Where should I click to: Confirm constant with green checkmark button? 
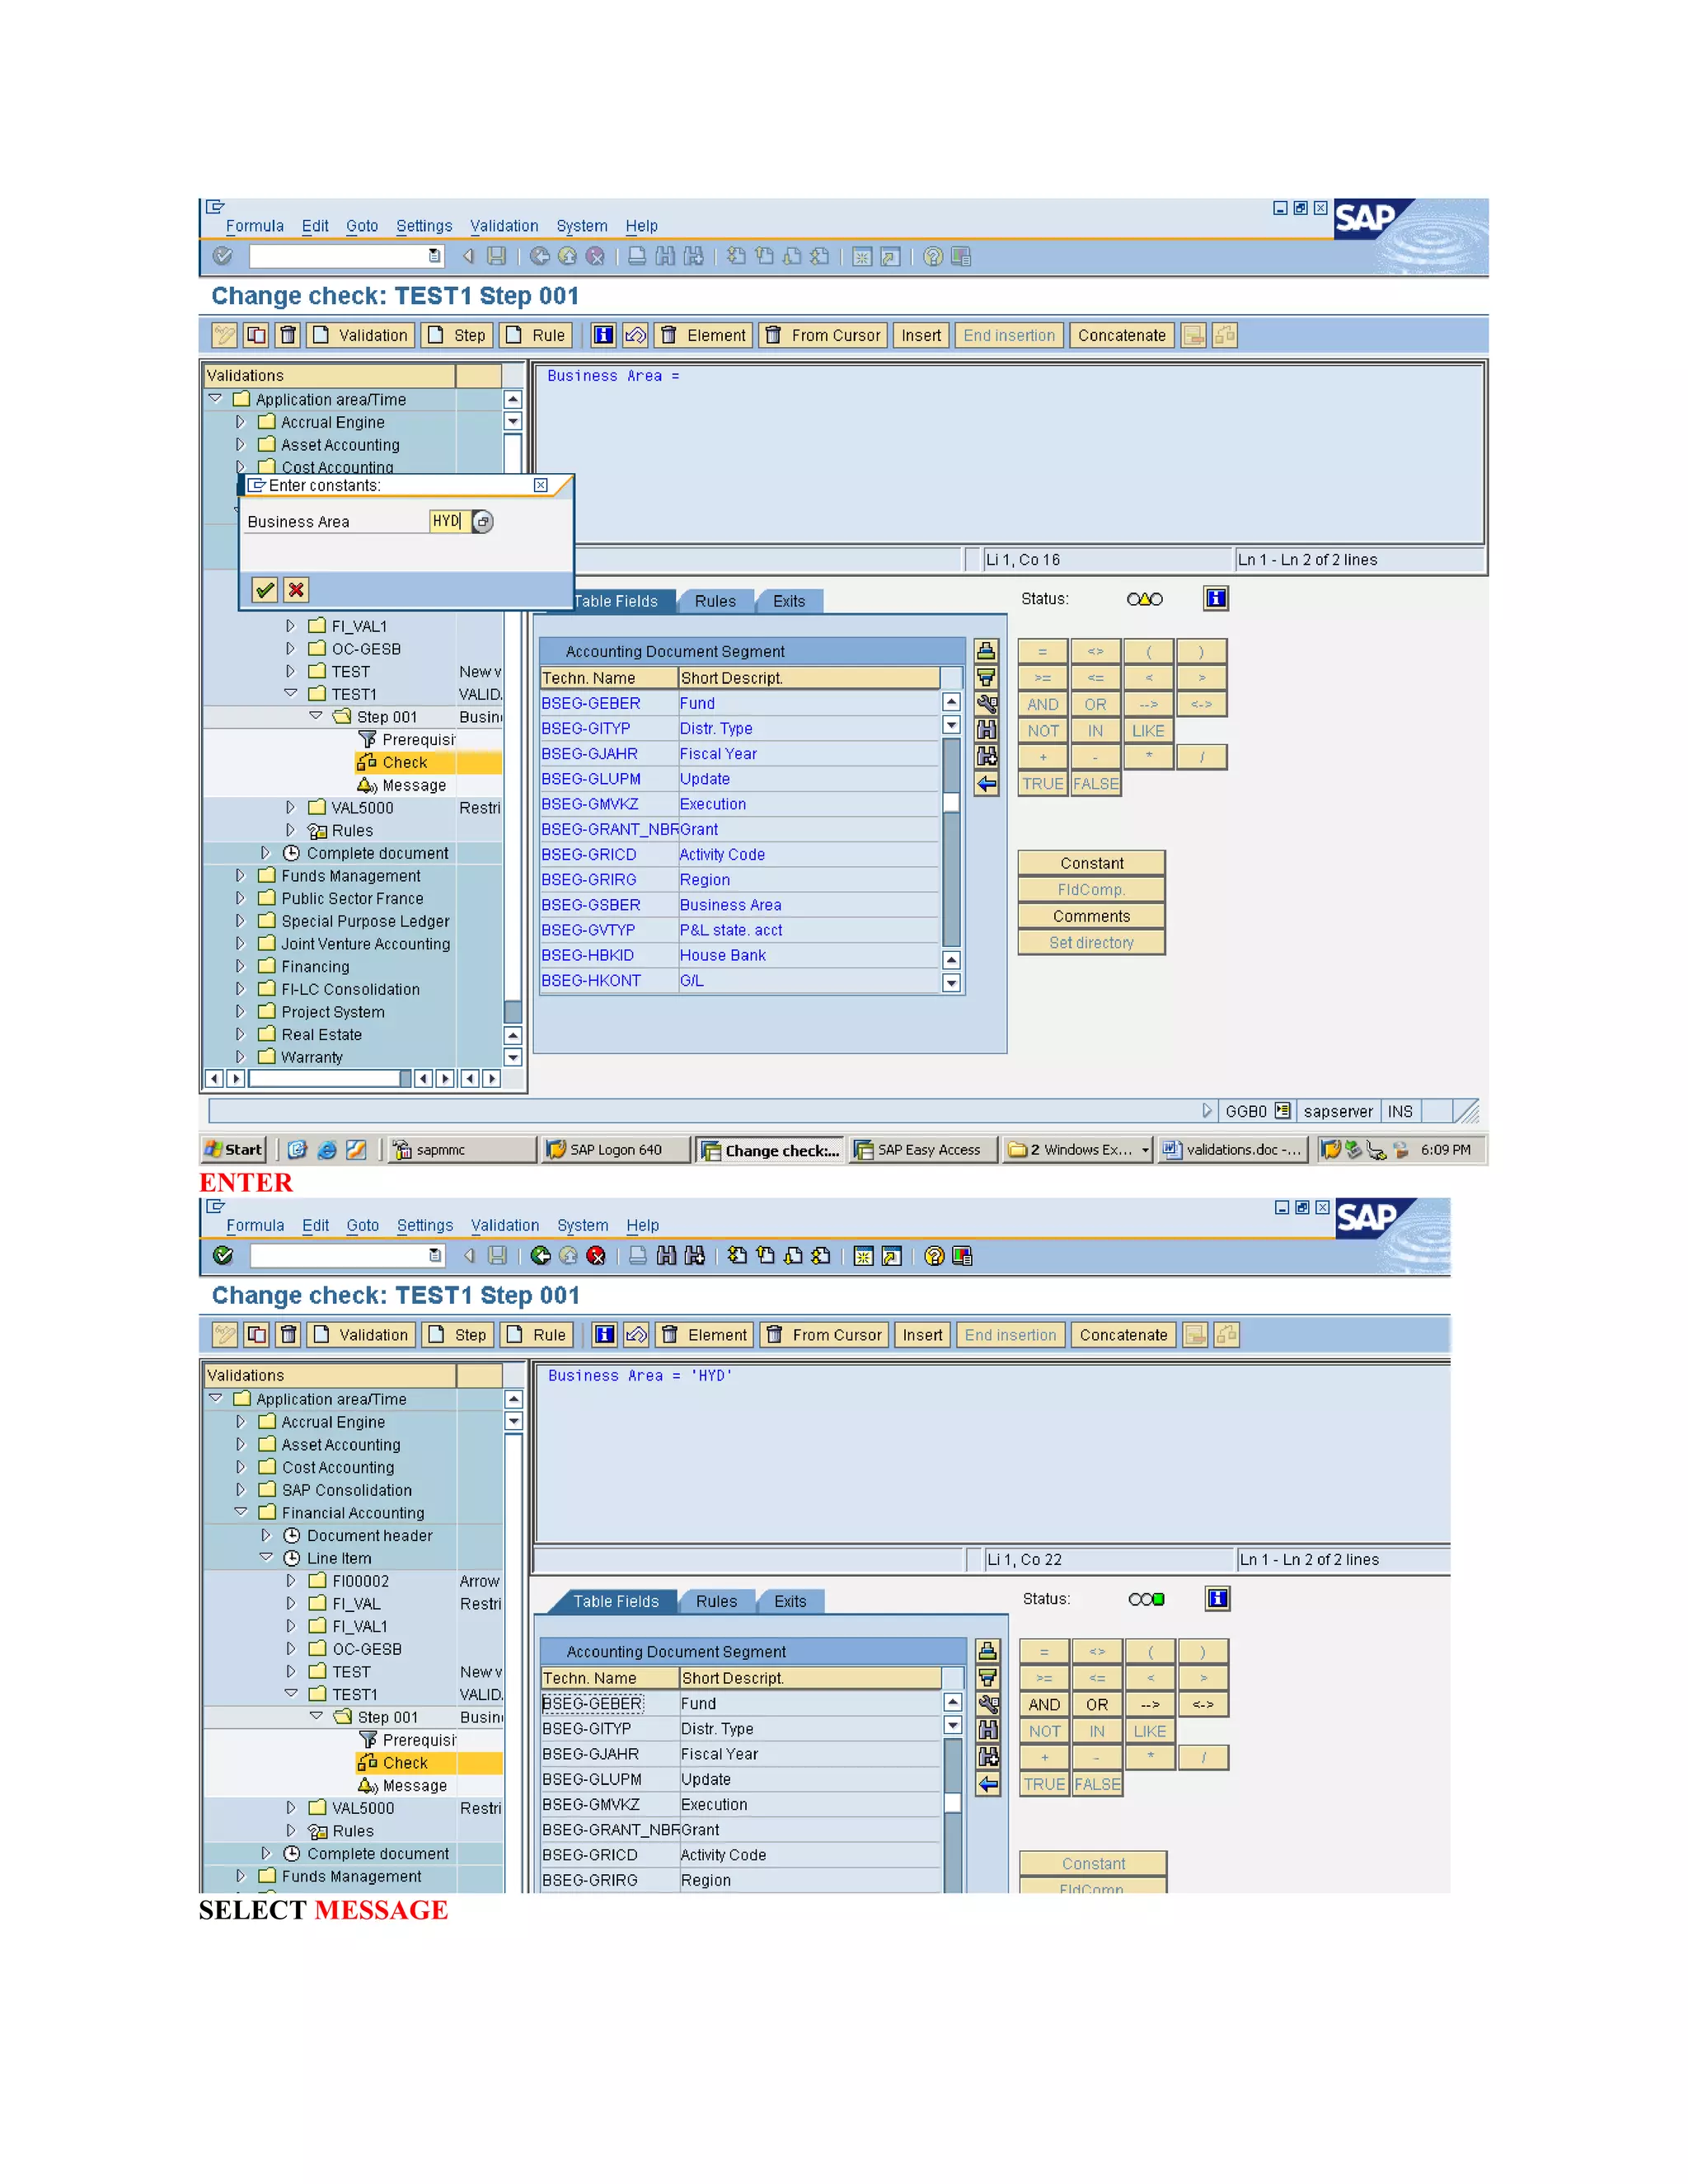coord(264,590)
